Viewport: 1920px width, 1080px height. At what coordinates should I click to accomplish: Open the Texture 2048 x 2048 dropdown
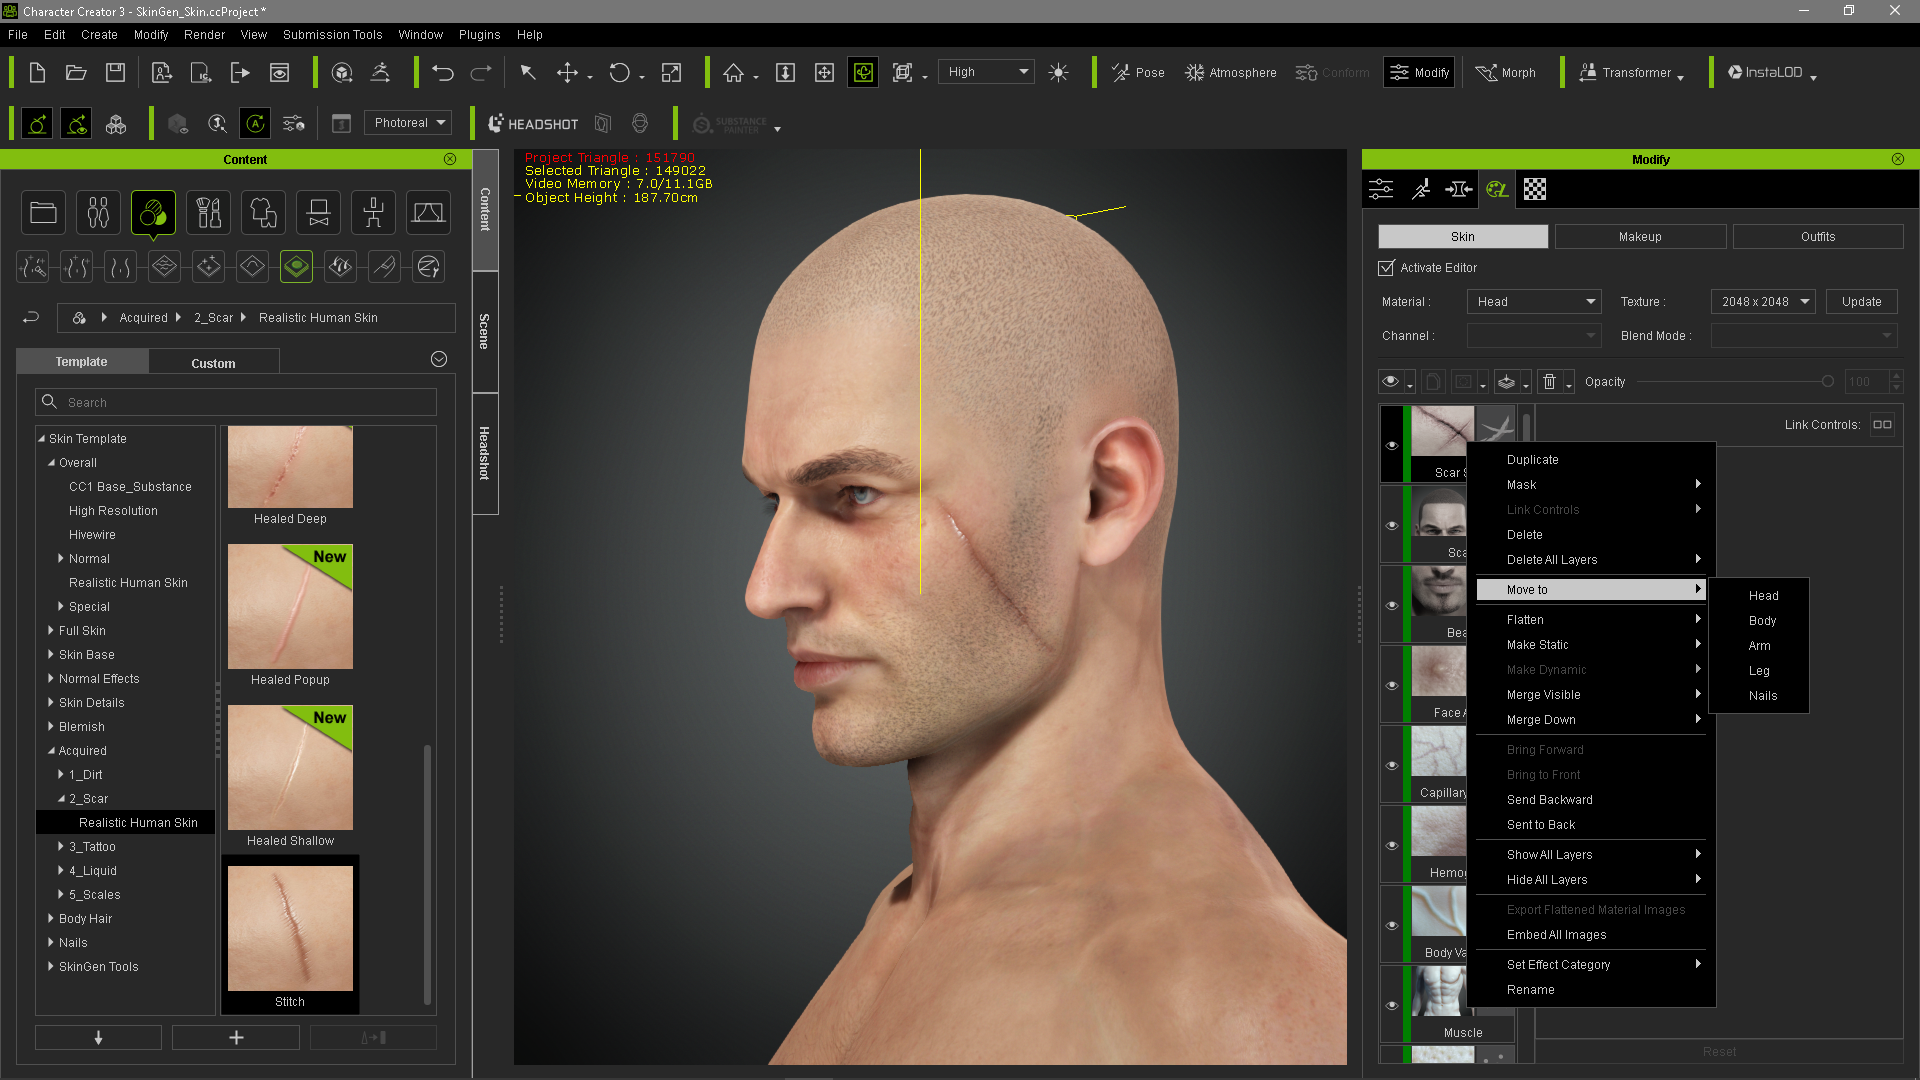pos(1763,302)
